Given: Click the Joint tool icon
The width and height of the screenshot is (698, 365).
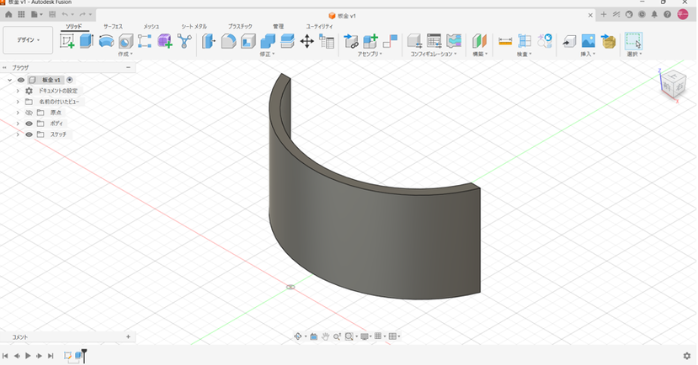Looking at the screenshot, I should coord(390,41).
